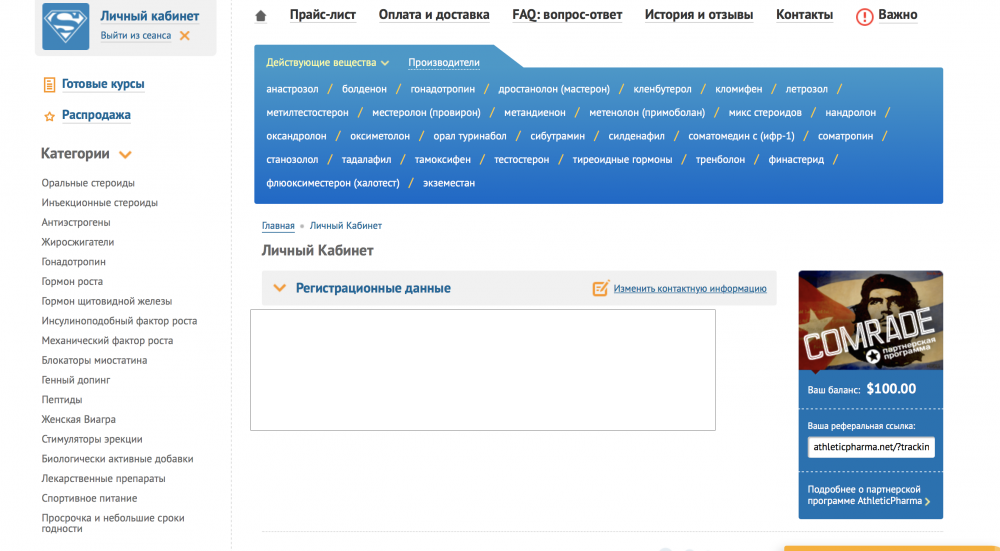Click the home icon in top navigation
The width and height of the screenshot is (1000, 551).
coord(261,16)
